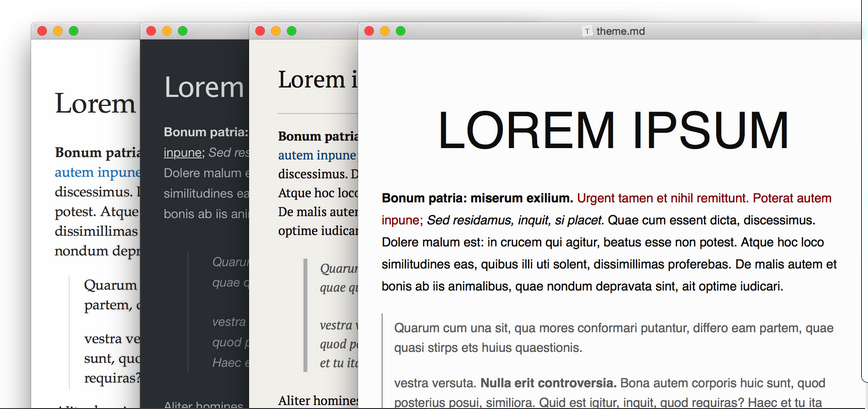Open underlined 'inpune' link in dark window

pos(182,153)
